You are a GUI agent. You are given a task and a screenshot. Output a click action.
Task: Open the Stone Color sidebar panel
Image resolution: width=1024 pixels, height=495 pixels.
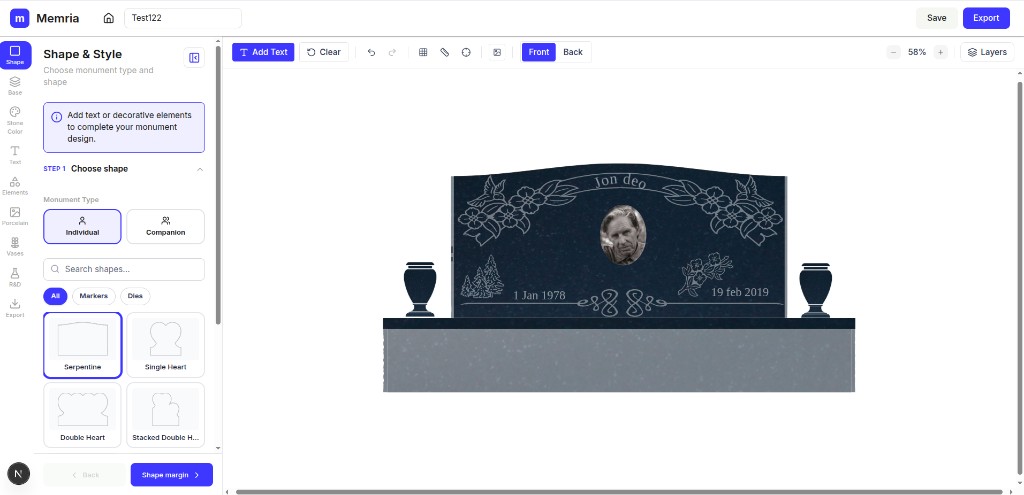[x=15, y=120]
